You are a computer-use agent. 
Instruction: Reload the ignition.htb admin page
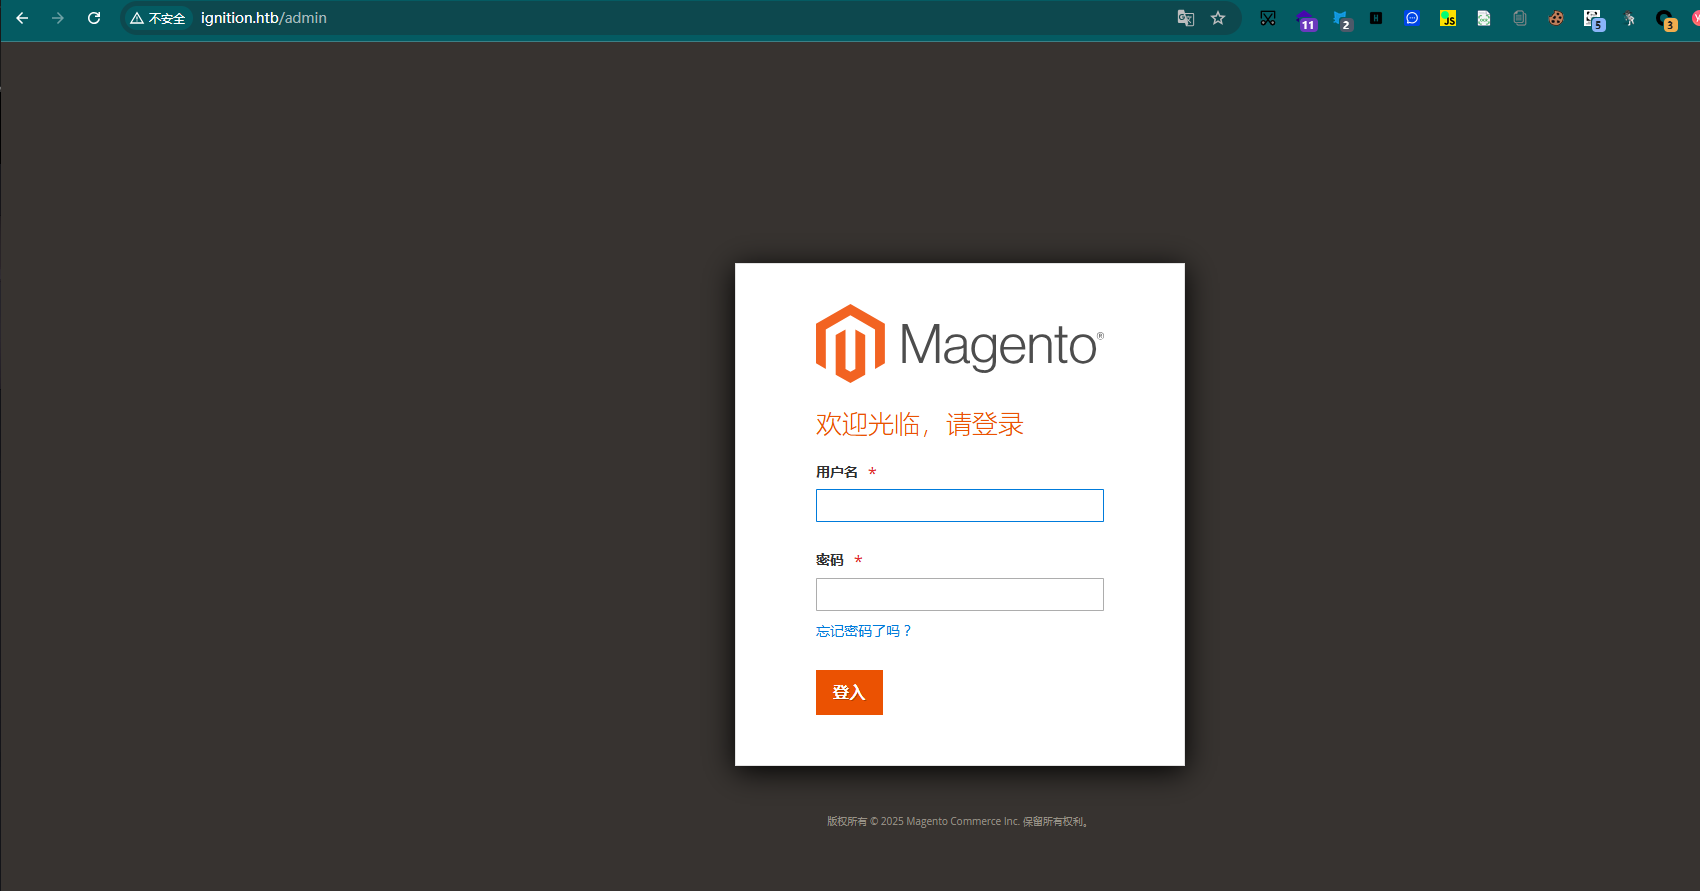(x=94, y=18)
